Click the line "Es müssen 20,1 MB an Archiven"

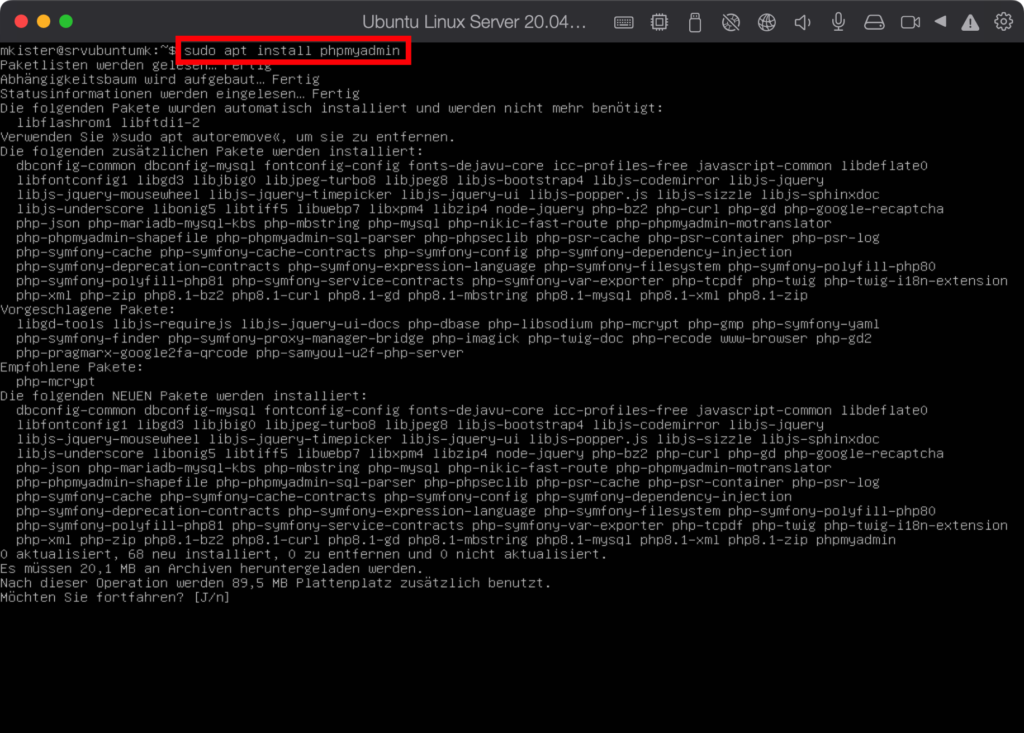click(x=212, y=568)
